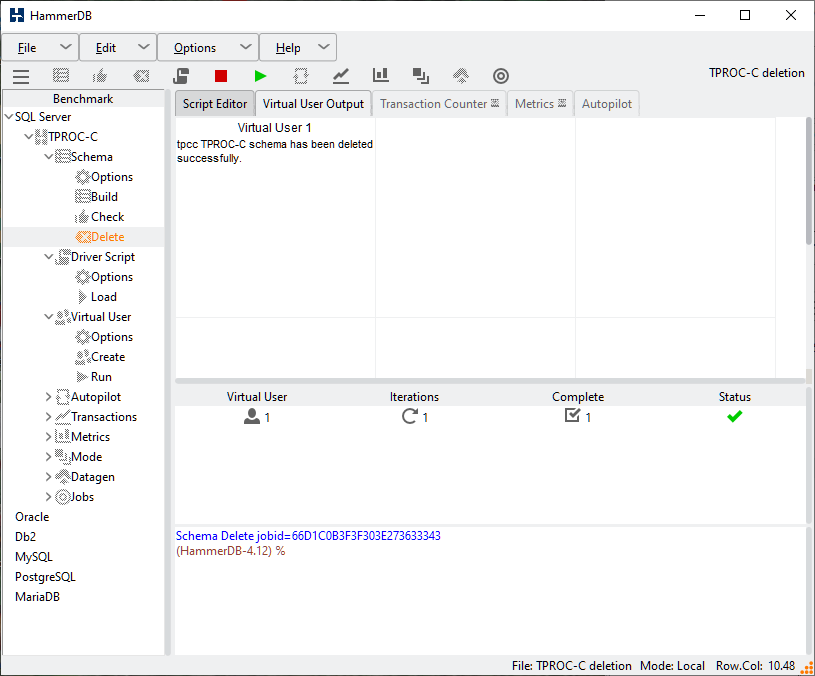Select Create under Virtual User

pyautogui.click(x=101, y=357)
